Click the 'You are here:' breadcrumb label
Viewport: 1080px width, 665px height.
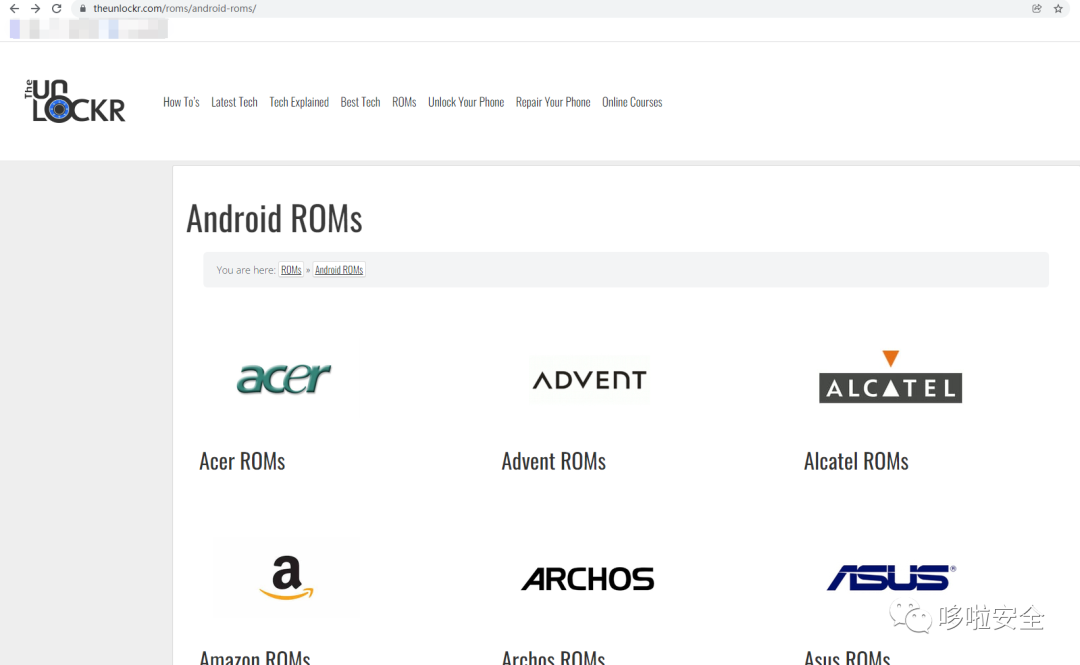coord(246,270)
